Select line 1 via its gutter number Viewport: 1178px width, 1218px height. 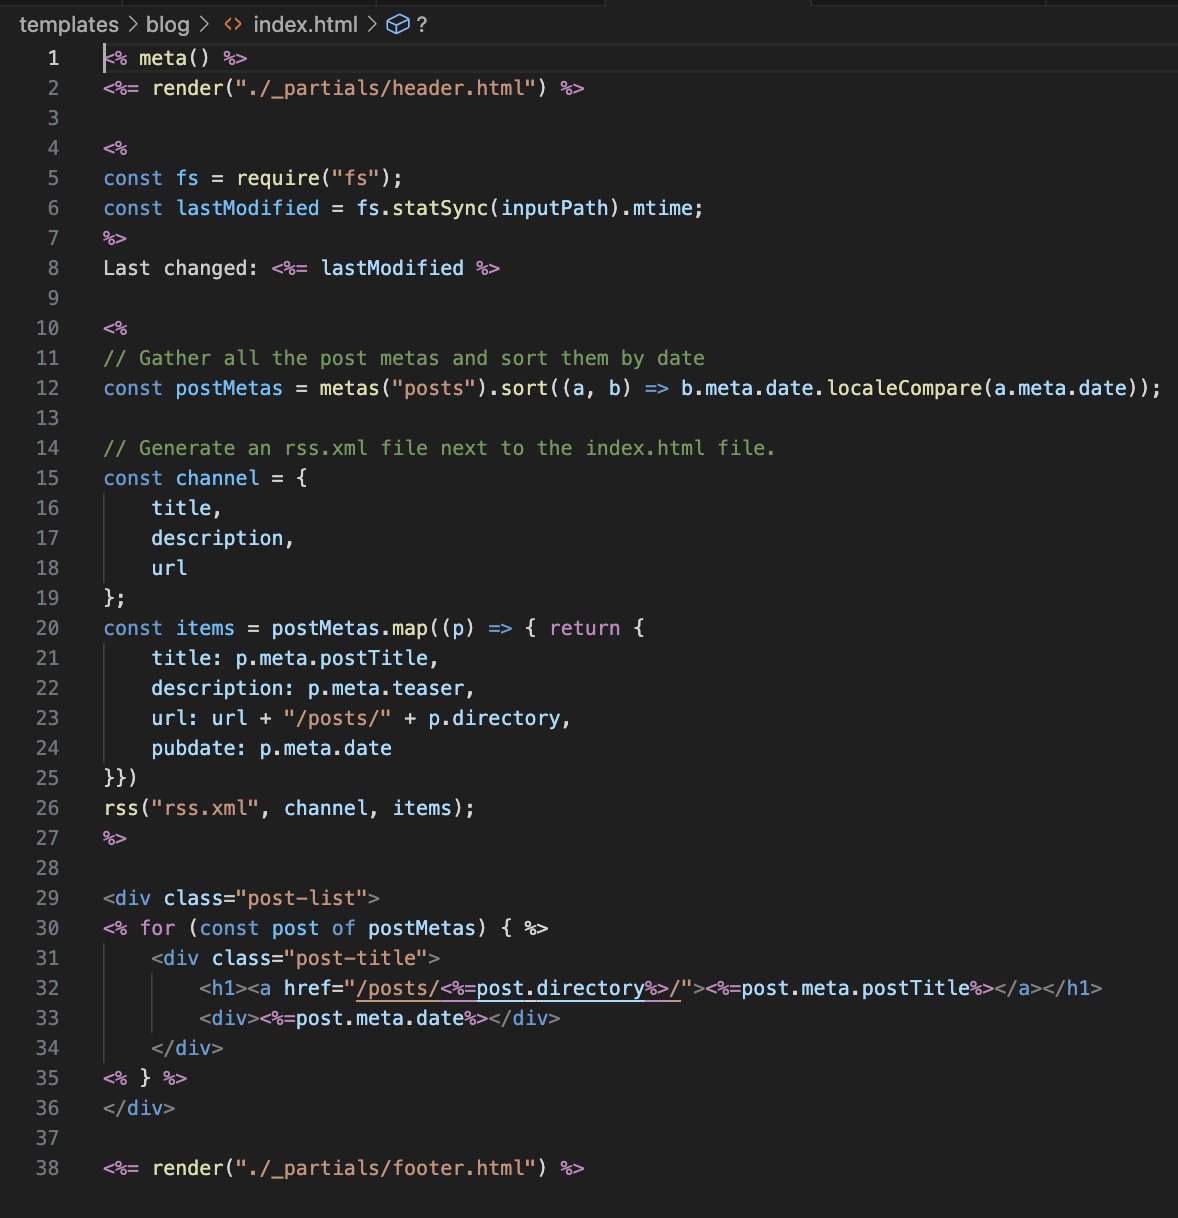pos(53,58)
